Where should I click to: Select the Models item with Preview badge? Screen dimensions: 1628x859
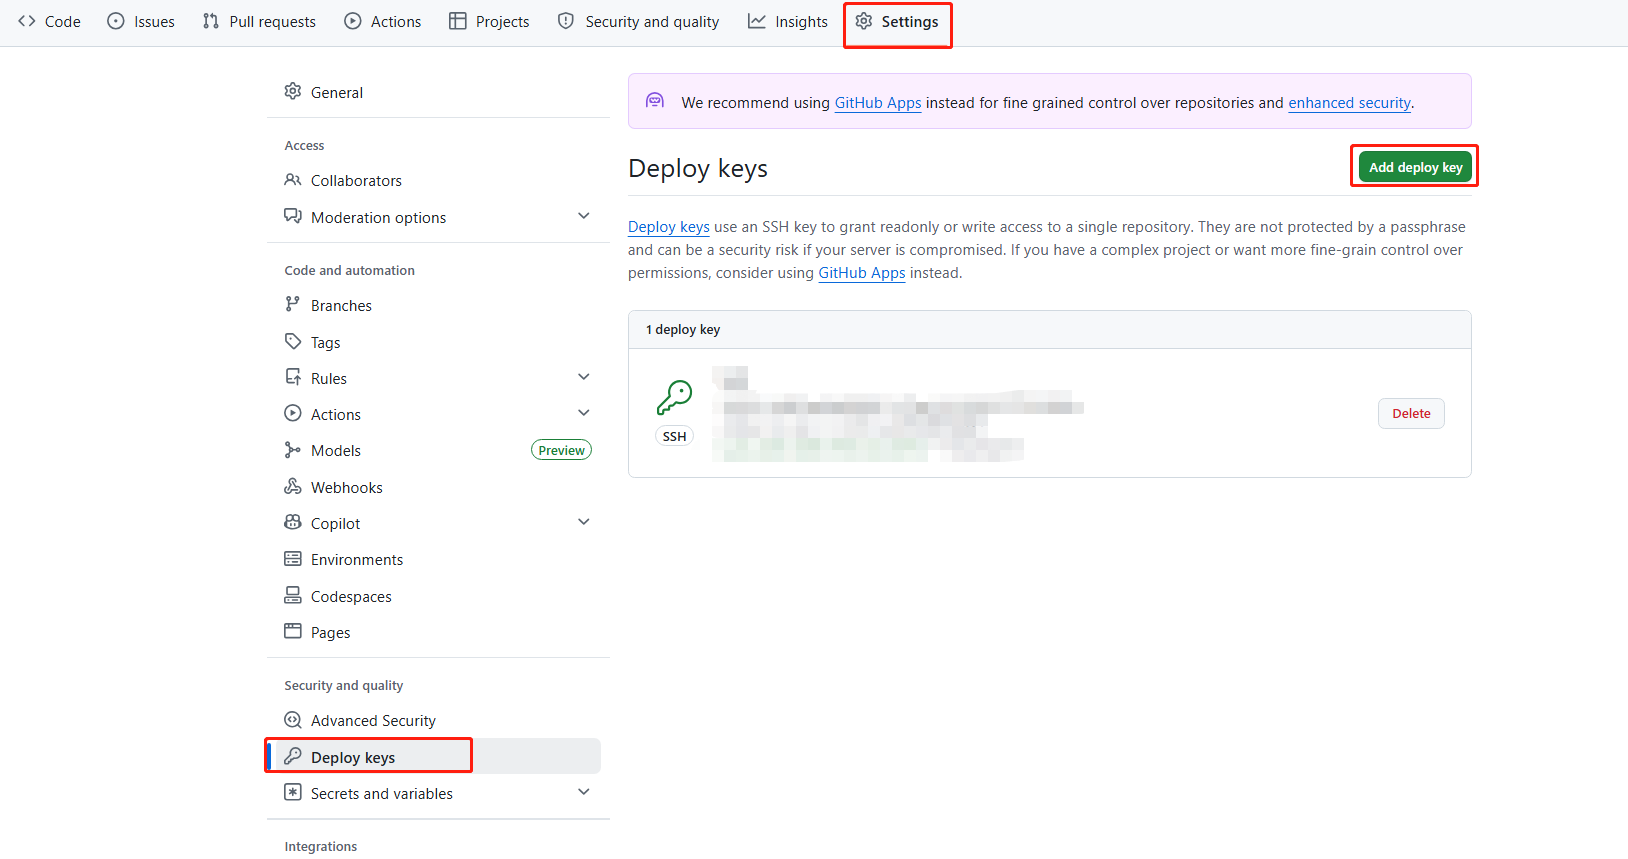point(336,451)
